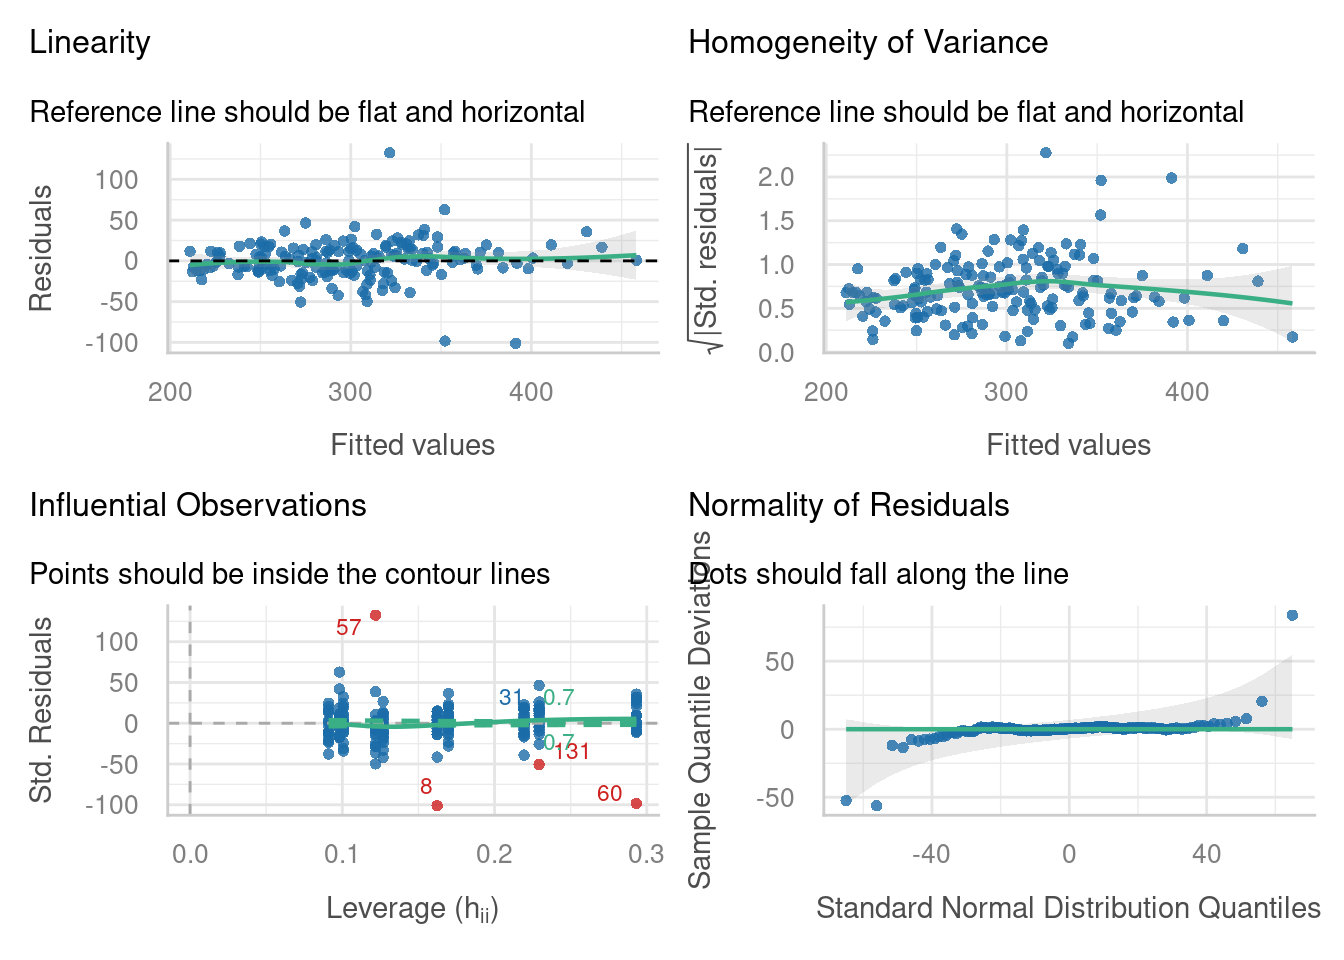Click "Leverage (hii)" axis label
1344x960 pixels.
pyautogui.click(x=412, y=908)
